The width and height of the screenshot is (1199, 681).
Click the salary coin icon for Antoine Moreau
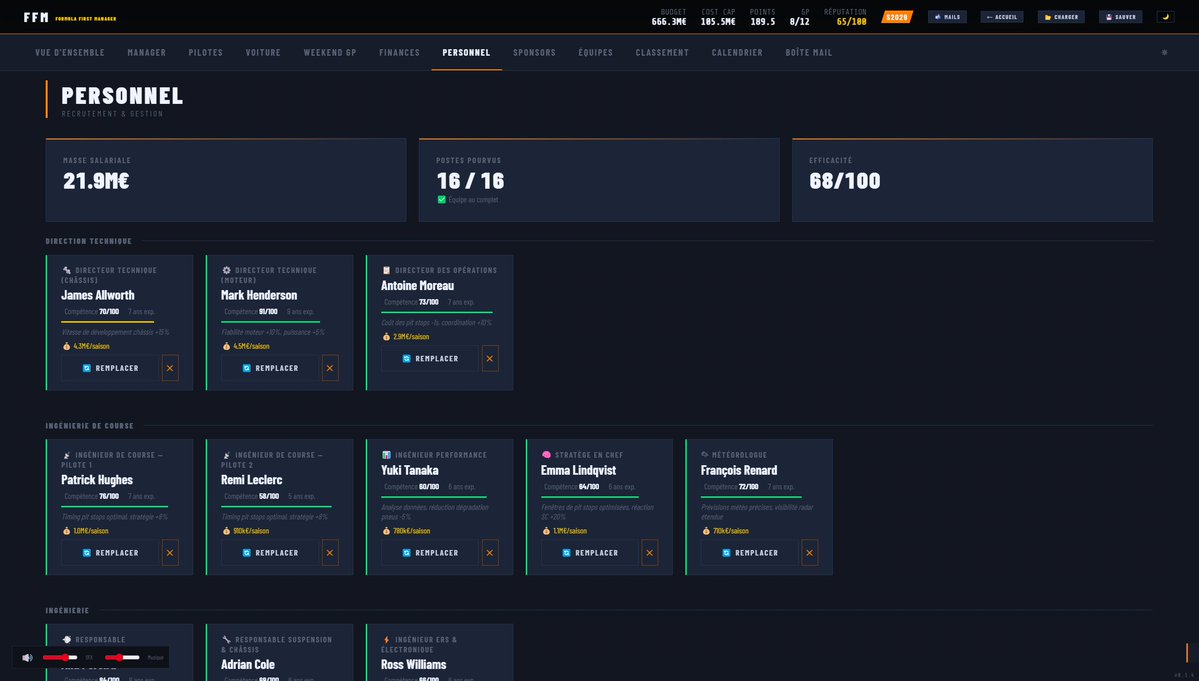coord(386,337)
